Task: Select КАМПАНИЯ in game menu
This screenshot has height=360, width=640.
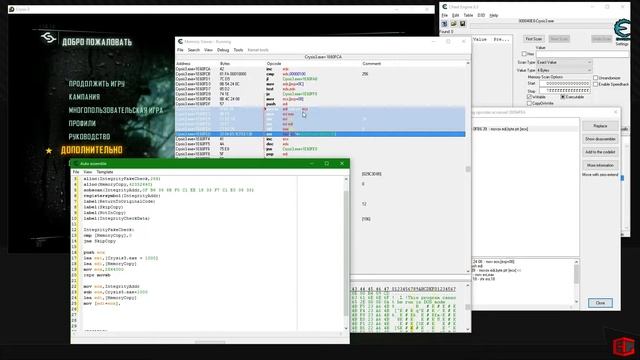Action: (84, 97)
